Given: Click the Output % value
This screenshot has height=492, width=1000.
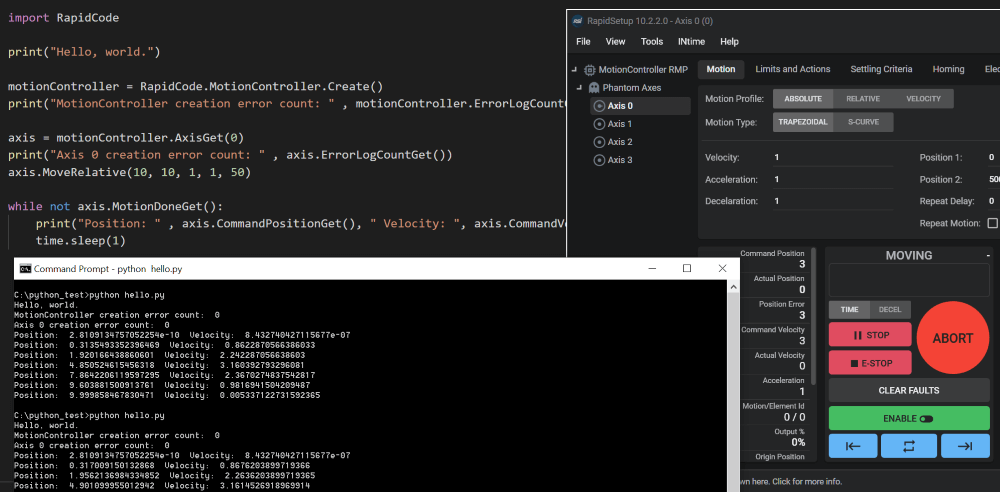Looking at the screenshot, I should [x=798, y=442].
